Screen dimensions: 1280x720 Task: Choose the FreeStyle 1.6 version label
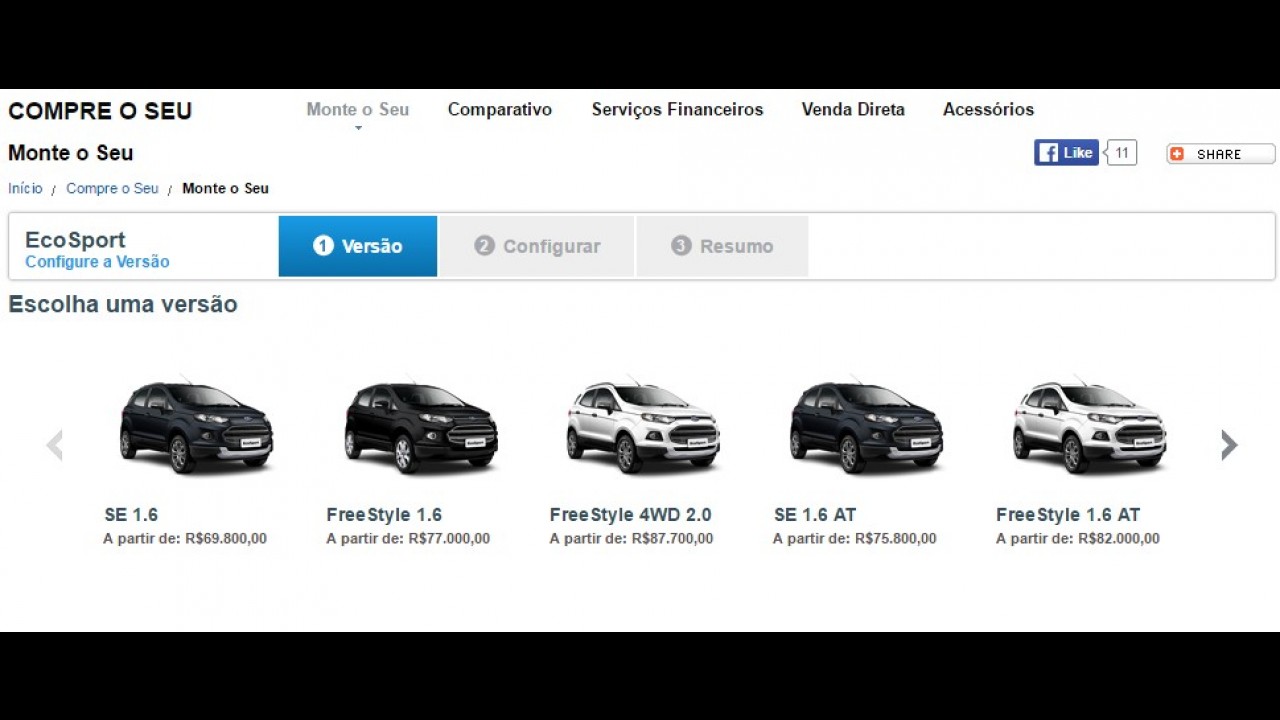384,515
